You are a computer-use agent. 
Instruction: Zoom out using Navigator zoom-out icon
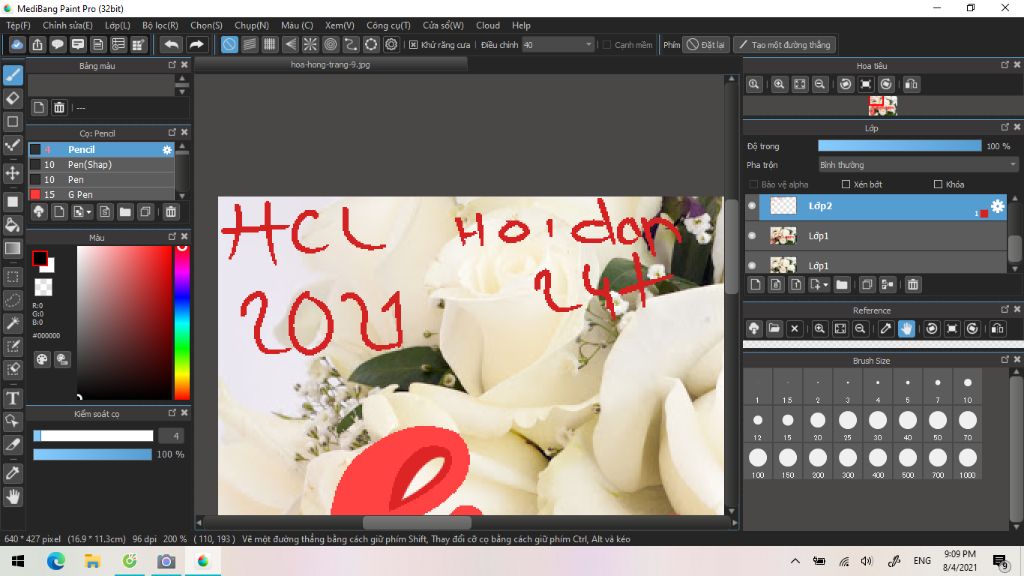(820, 84)
